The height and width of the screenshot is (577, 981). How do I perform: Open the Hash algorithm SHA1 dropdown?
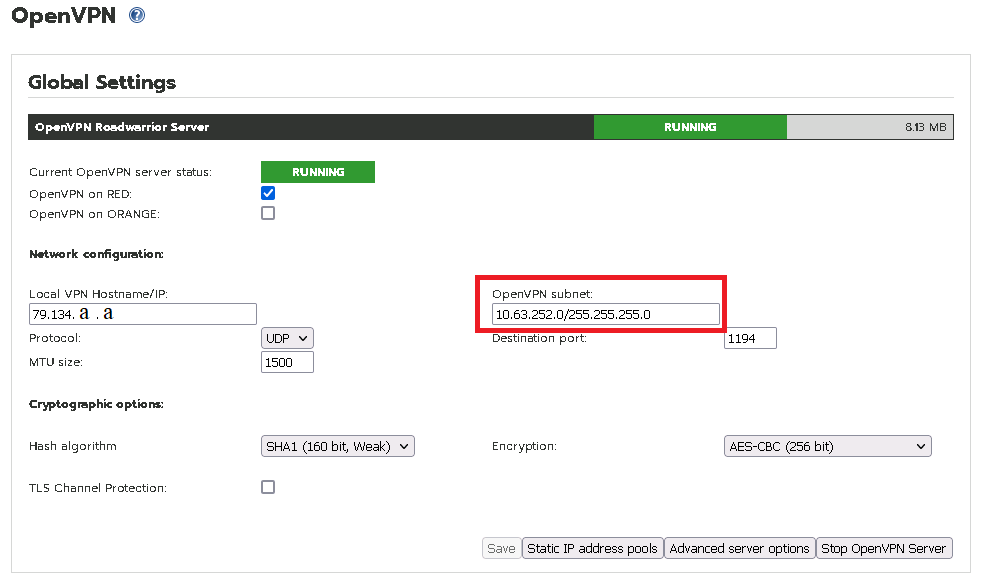pos(338,446)
